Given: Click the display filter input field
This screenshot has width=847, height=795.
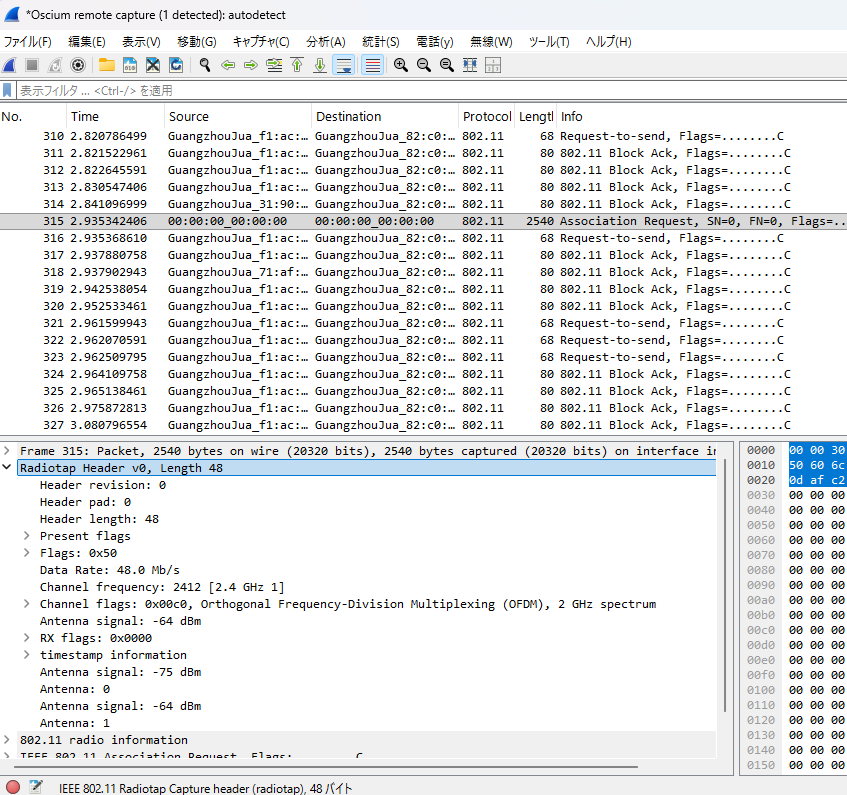Looking at the screenshot, I should pyautogui.click(x=431, y=90).
